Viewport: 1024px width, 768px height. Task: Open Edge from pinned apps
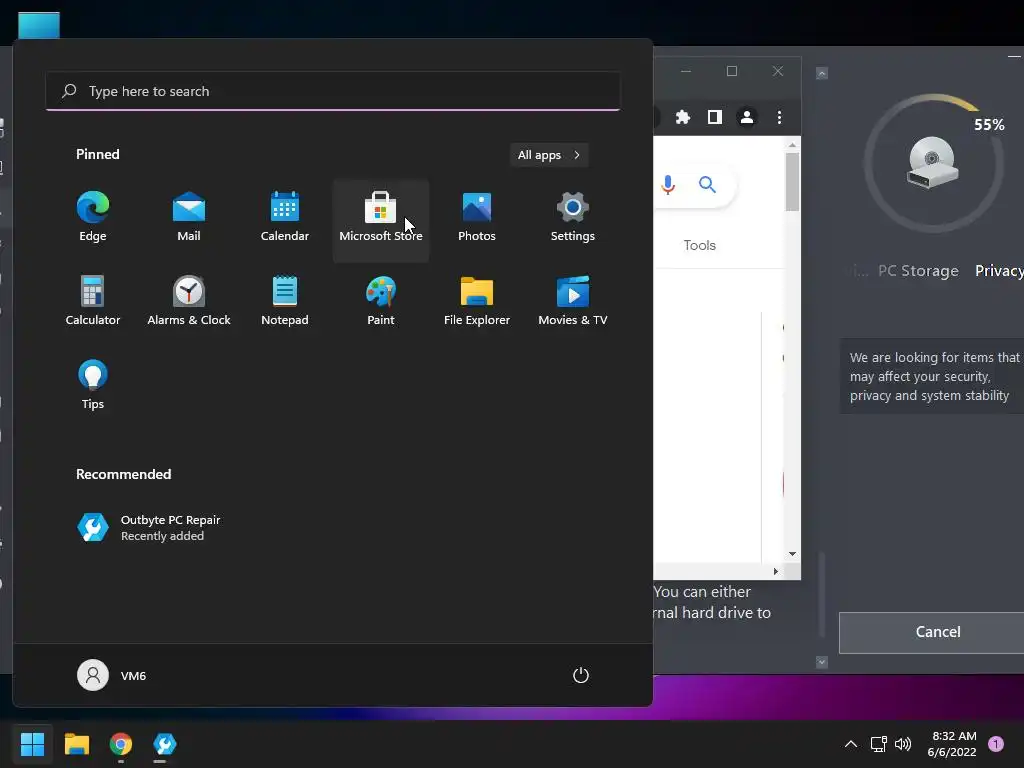(93, 218)
